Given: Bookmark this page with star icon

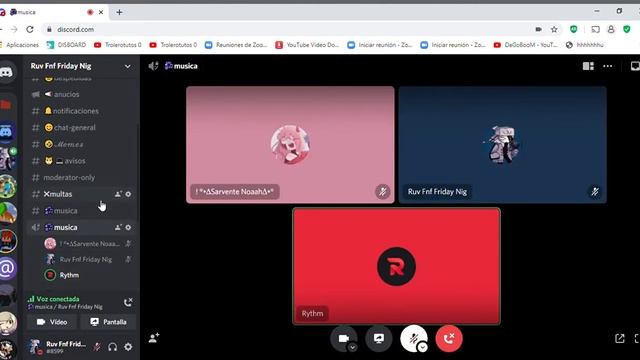Looking at the screenshot, I should click(554, 29).
